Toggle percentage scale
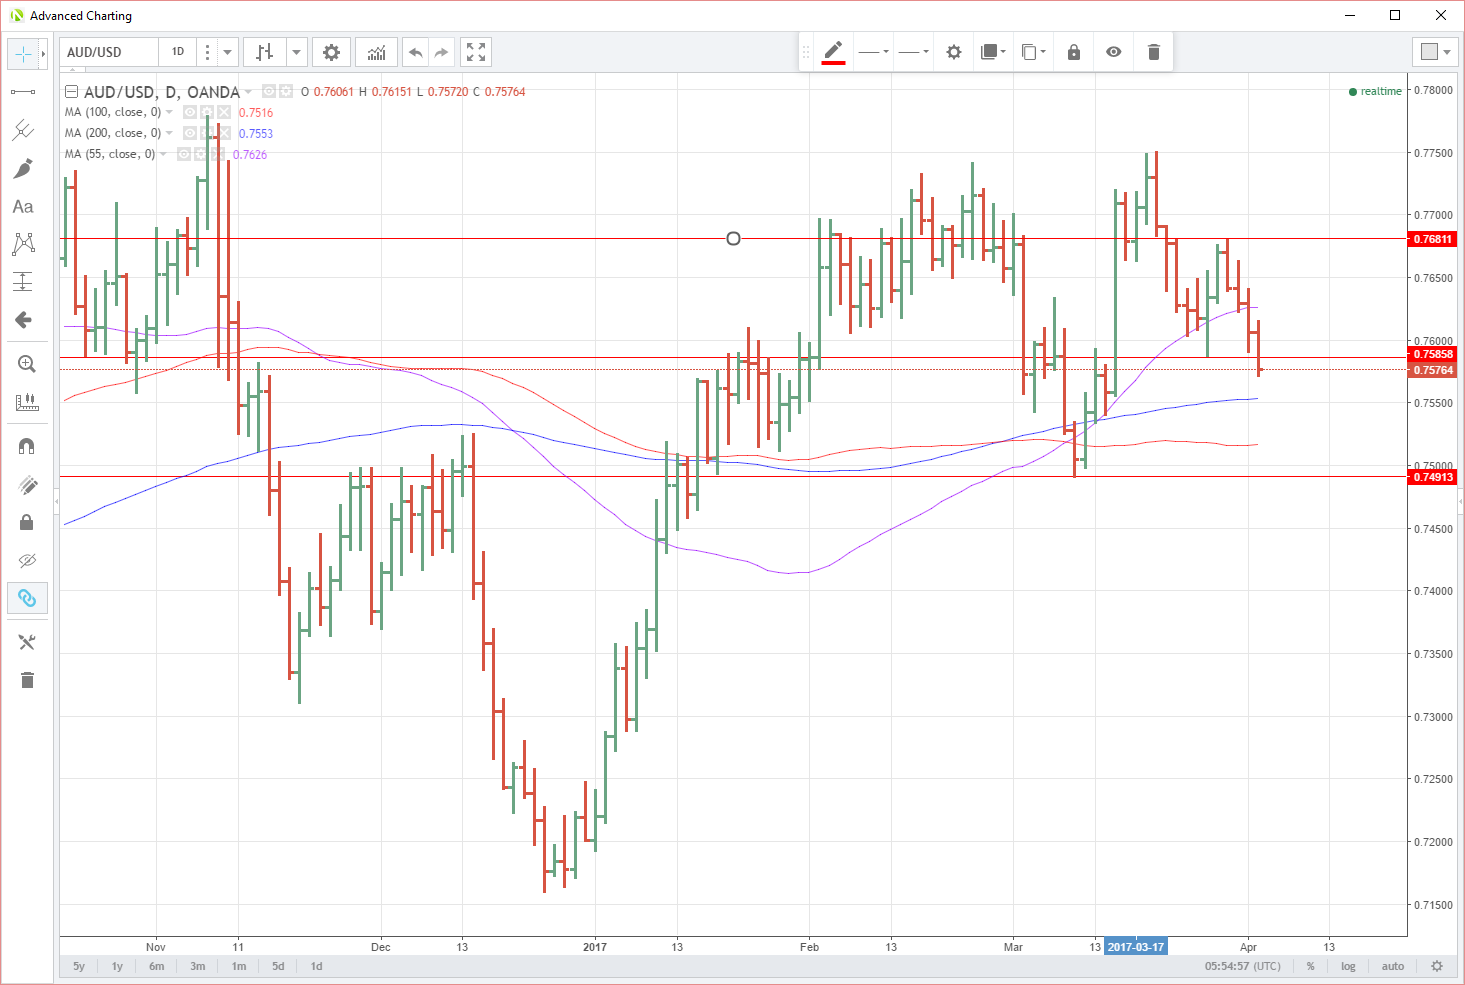Screen dimensions: 1465x985 point(1310,966)
